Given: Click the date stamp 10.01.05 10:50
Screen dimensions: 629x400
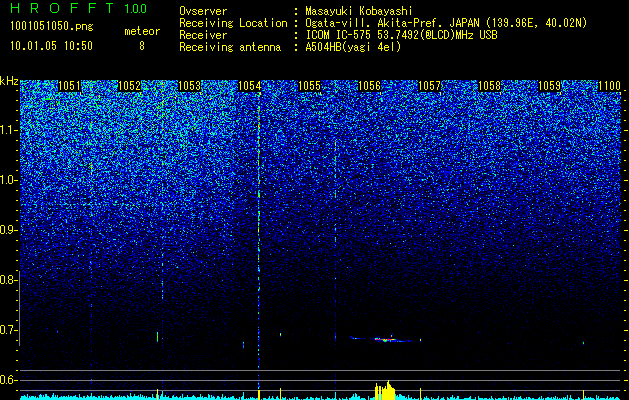Looking at the screenshot, I should click(51, 46).
